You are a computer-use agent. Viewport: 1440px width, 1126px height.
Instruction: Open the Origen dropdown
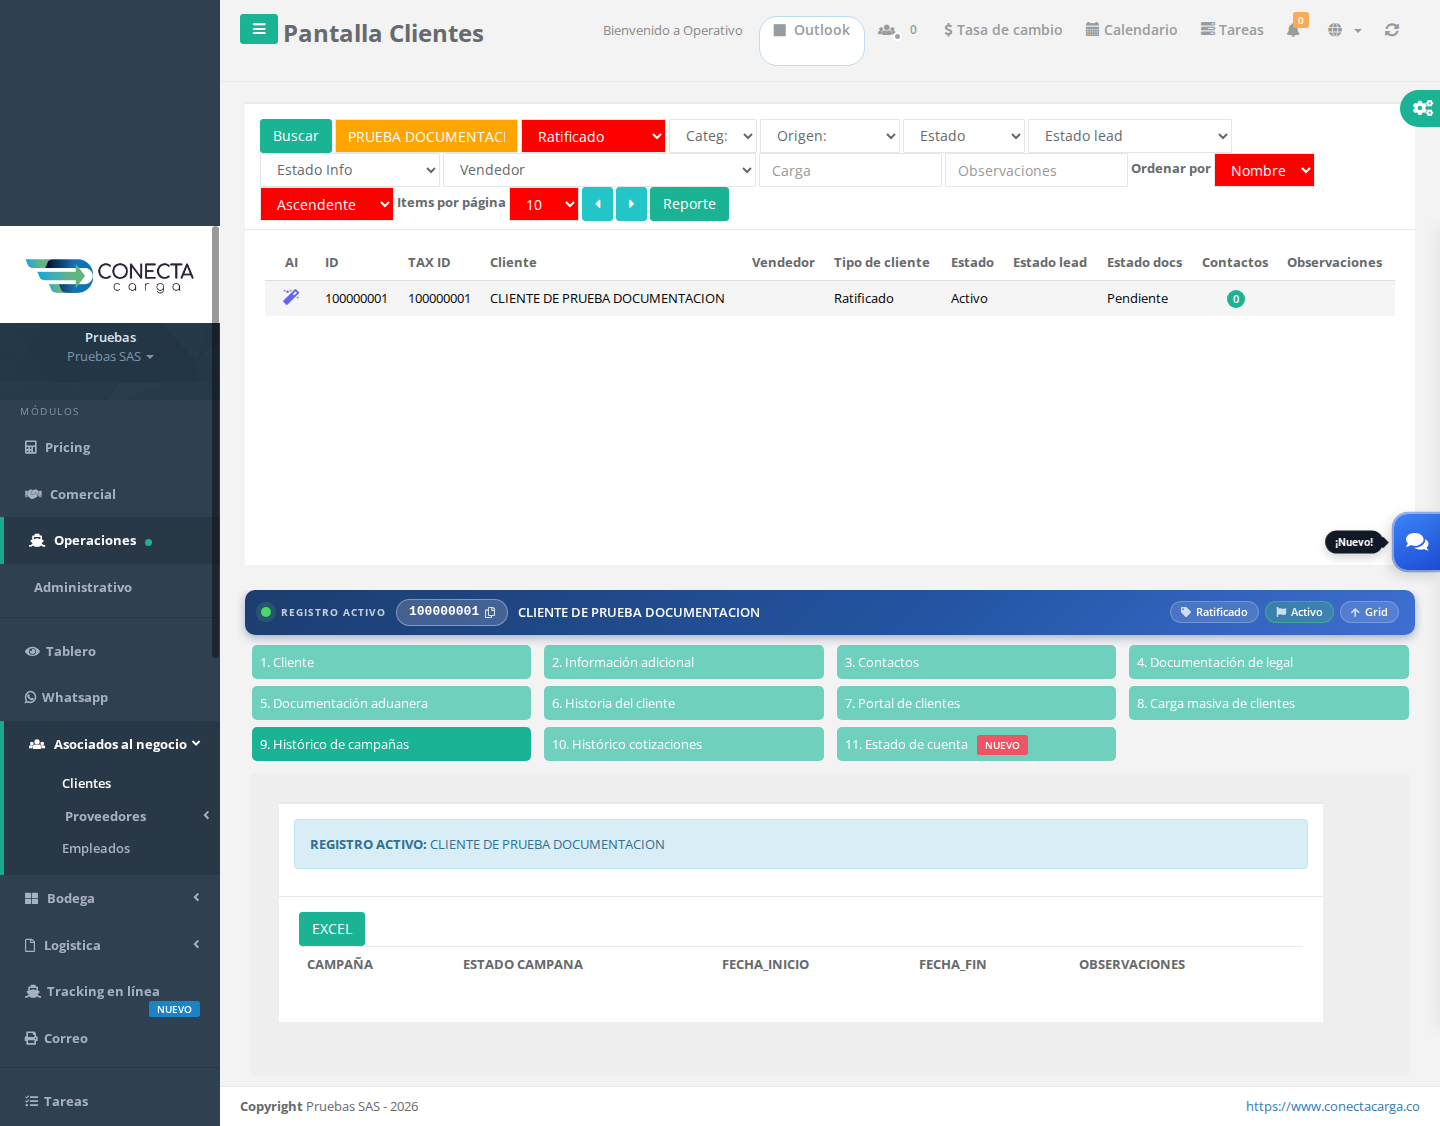pos(830,136)
